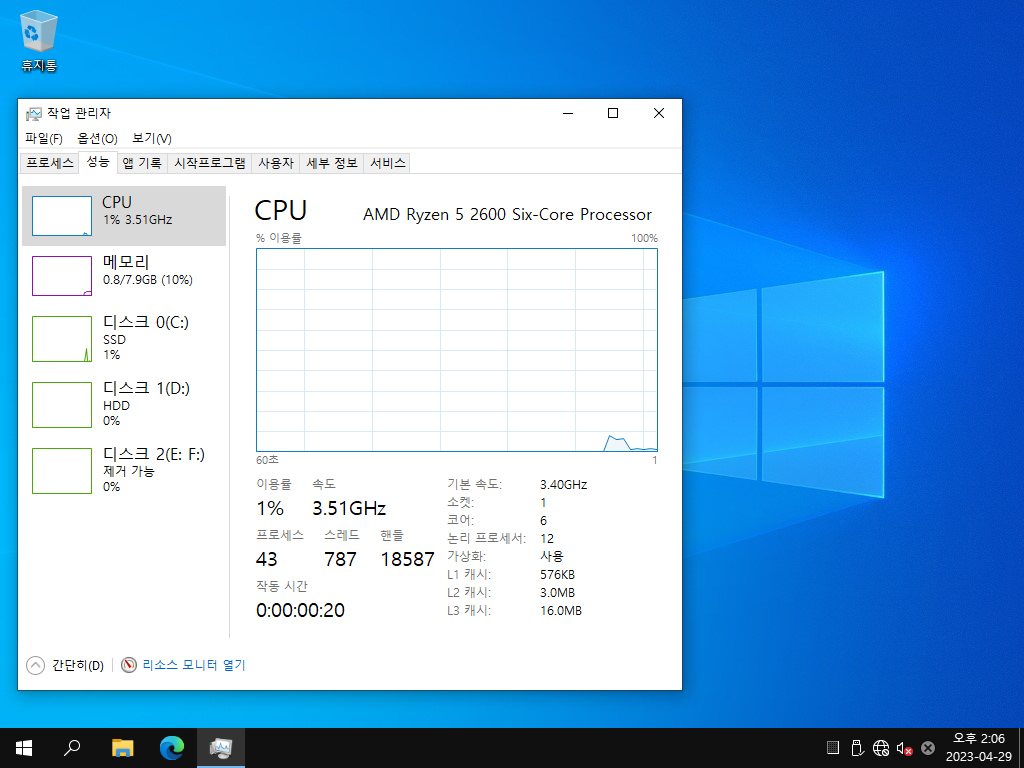Select the Task Manager taskbar button

tap(221, 748)
